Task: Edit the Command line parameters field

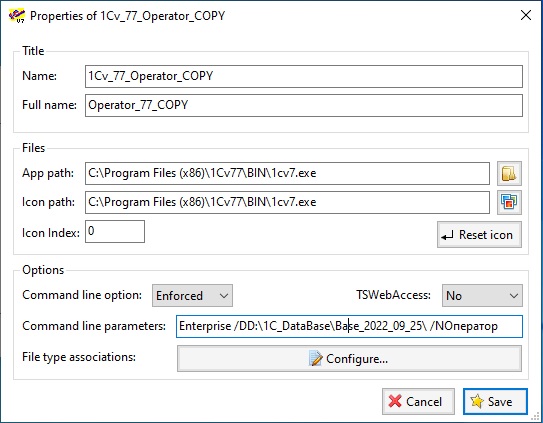Action: pyautogui.click(x=349, y=326)
